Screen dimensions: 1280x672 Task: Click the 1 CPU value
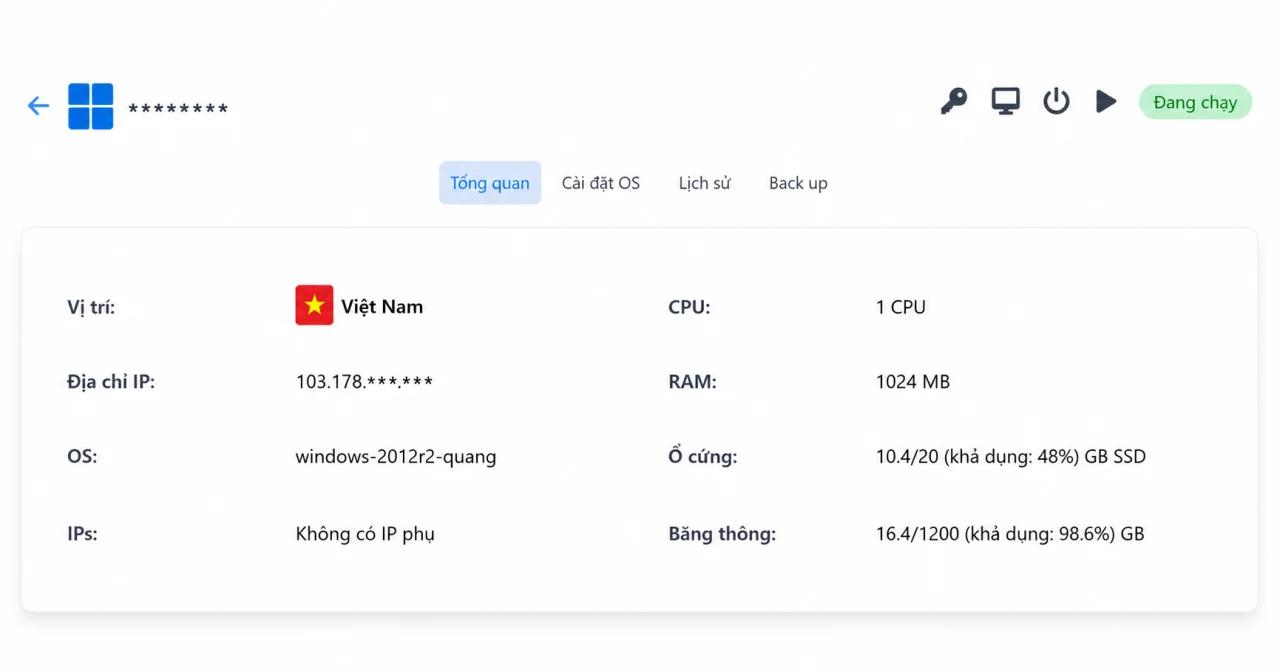[x=901, y=307]
